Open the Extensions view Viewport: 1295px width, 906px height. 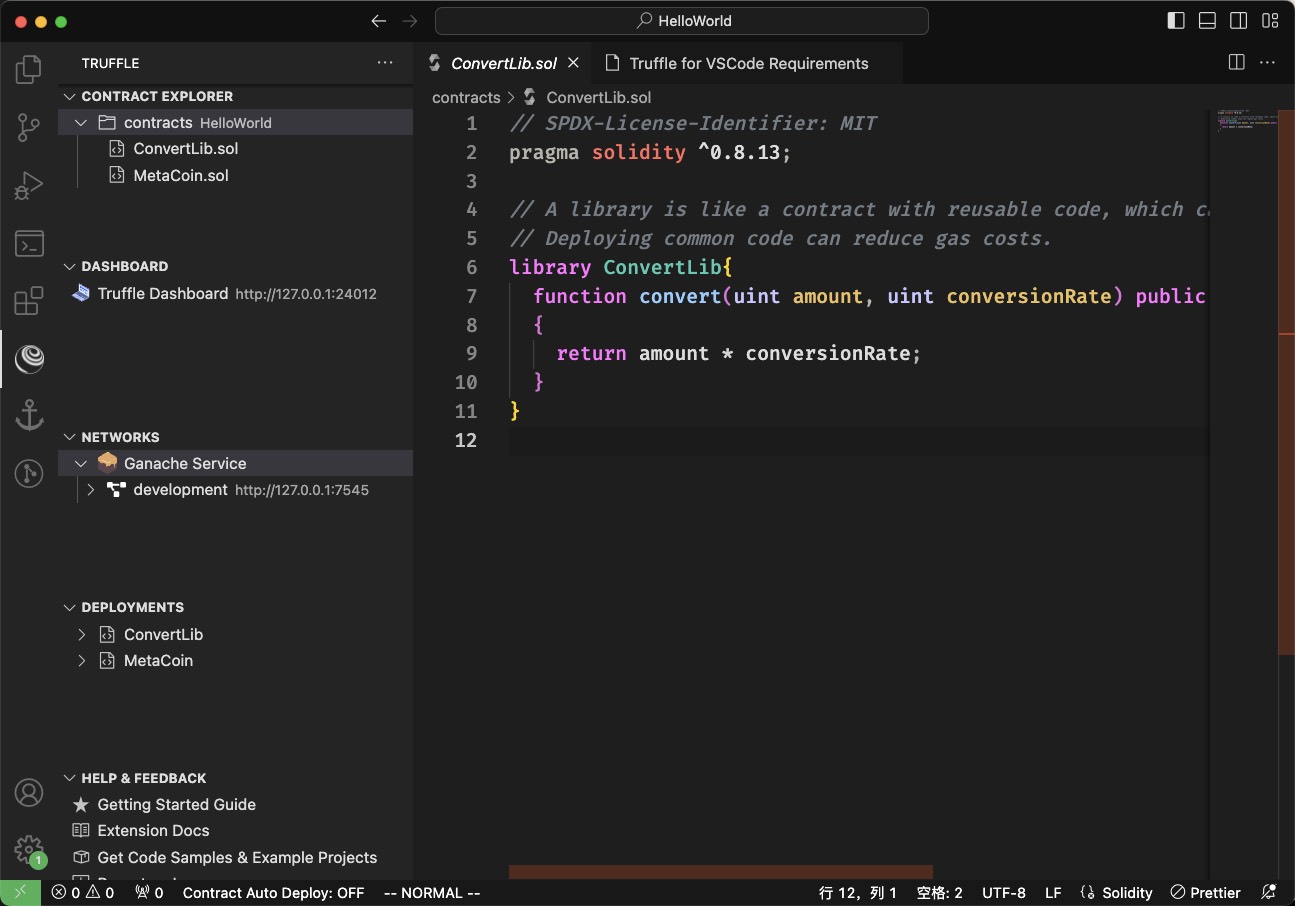[29, 301]
